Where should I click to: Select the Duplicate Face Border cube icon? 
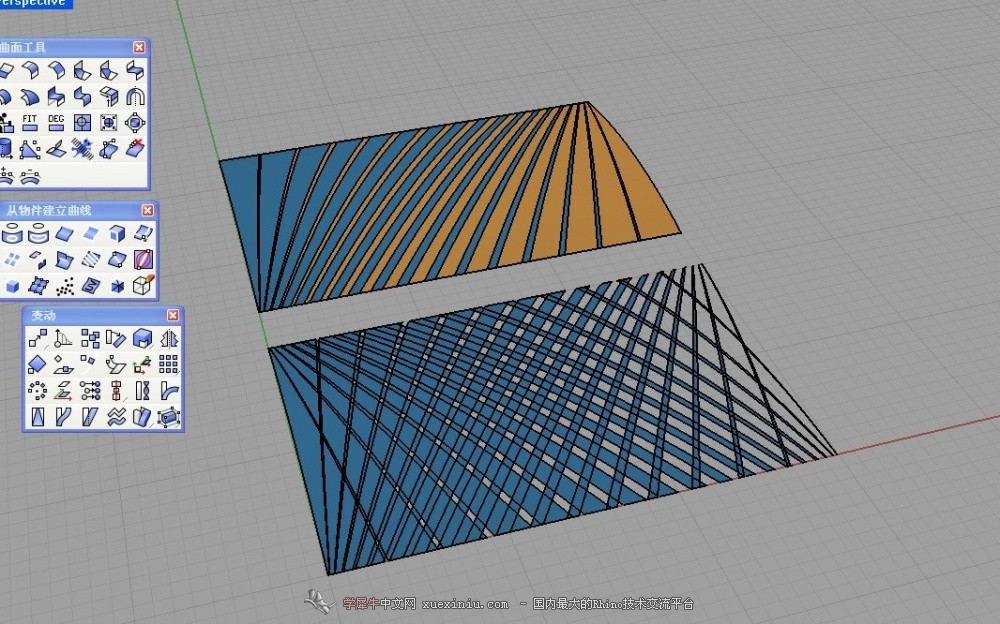117,234
